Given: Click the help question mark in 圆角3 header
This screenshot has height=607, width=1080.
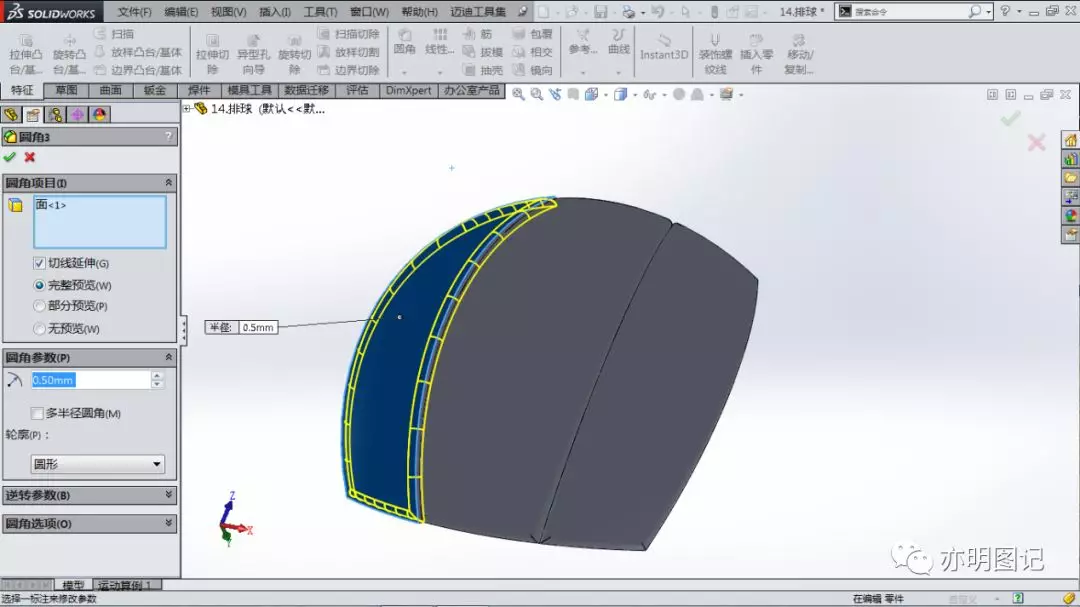Looking at the screenshot, I should [x=168, y=136].
